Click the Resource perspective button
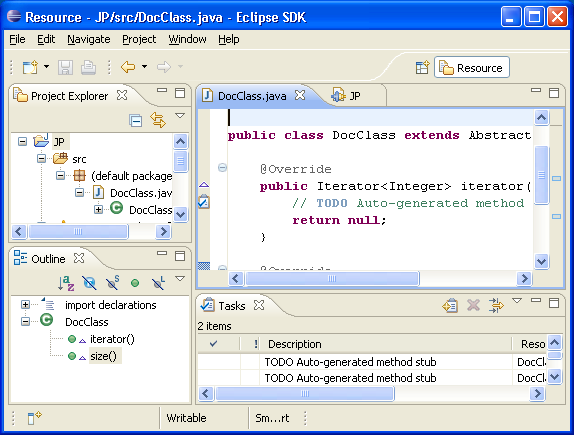The height and width of the screenshot is (435, 574). [x=472, y=67]
